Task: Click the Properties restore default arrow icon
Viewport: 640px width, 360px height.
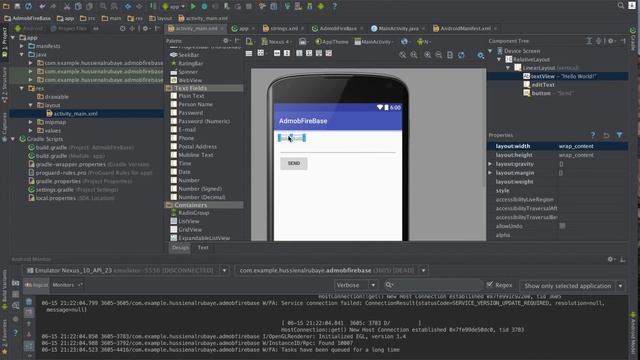Action: coord(606,135)
